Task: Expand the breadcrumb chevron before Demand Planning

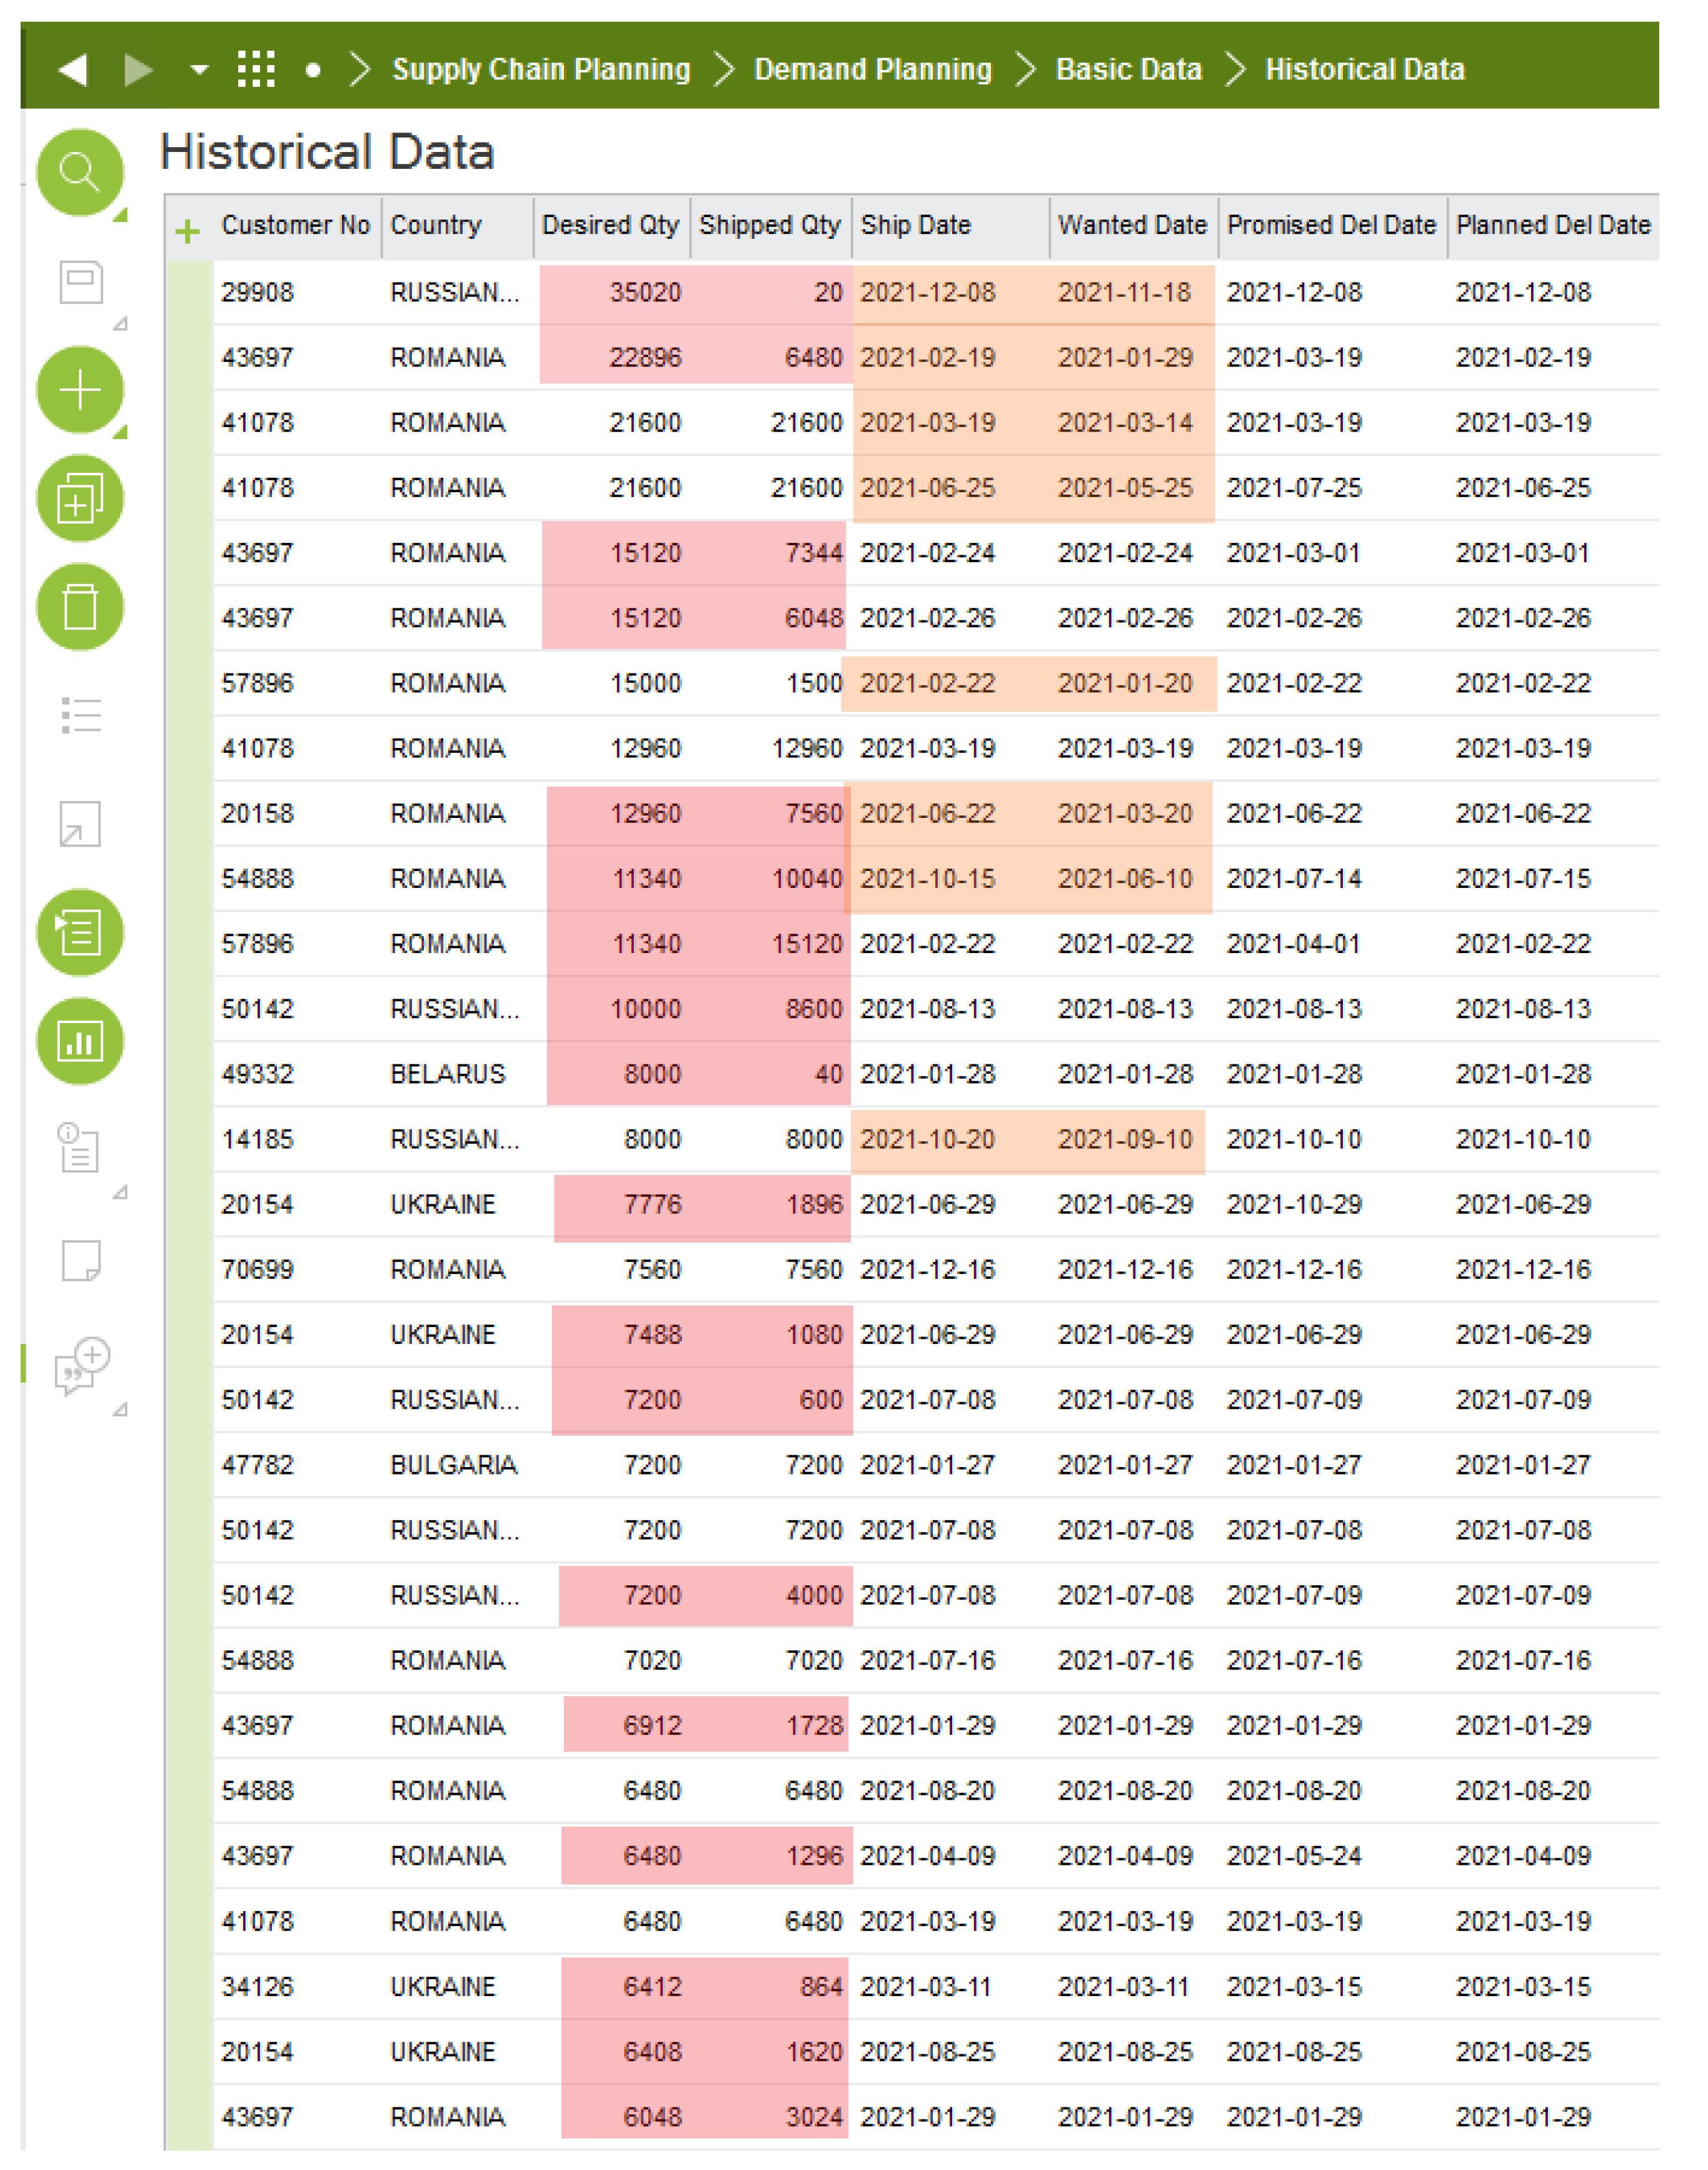Action: [725, 69]
